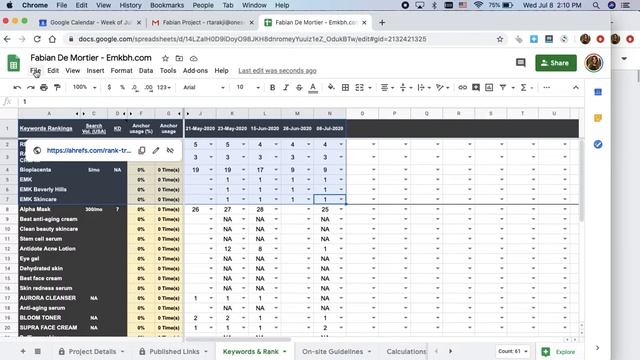Open the font size 10 dropdown
The height and width of the screenshot is (360, 640).
pyautogui.click(x=248, y=87)
